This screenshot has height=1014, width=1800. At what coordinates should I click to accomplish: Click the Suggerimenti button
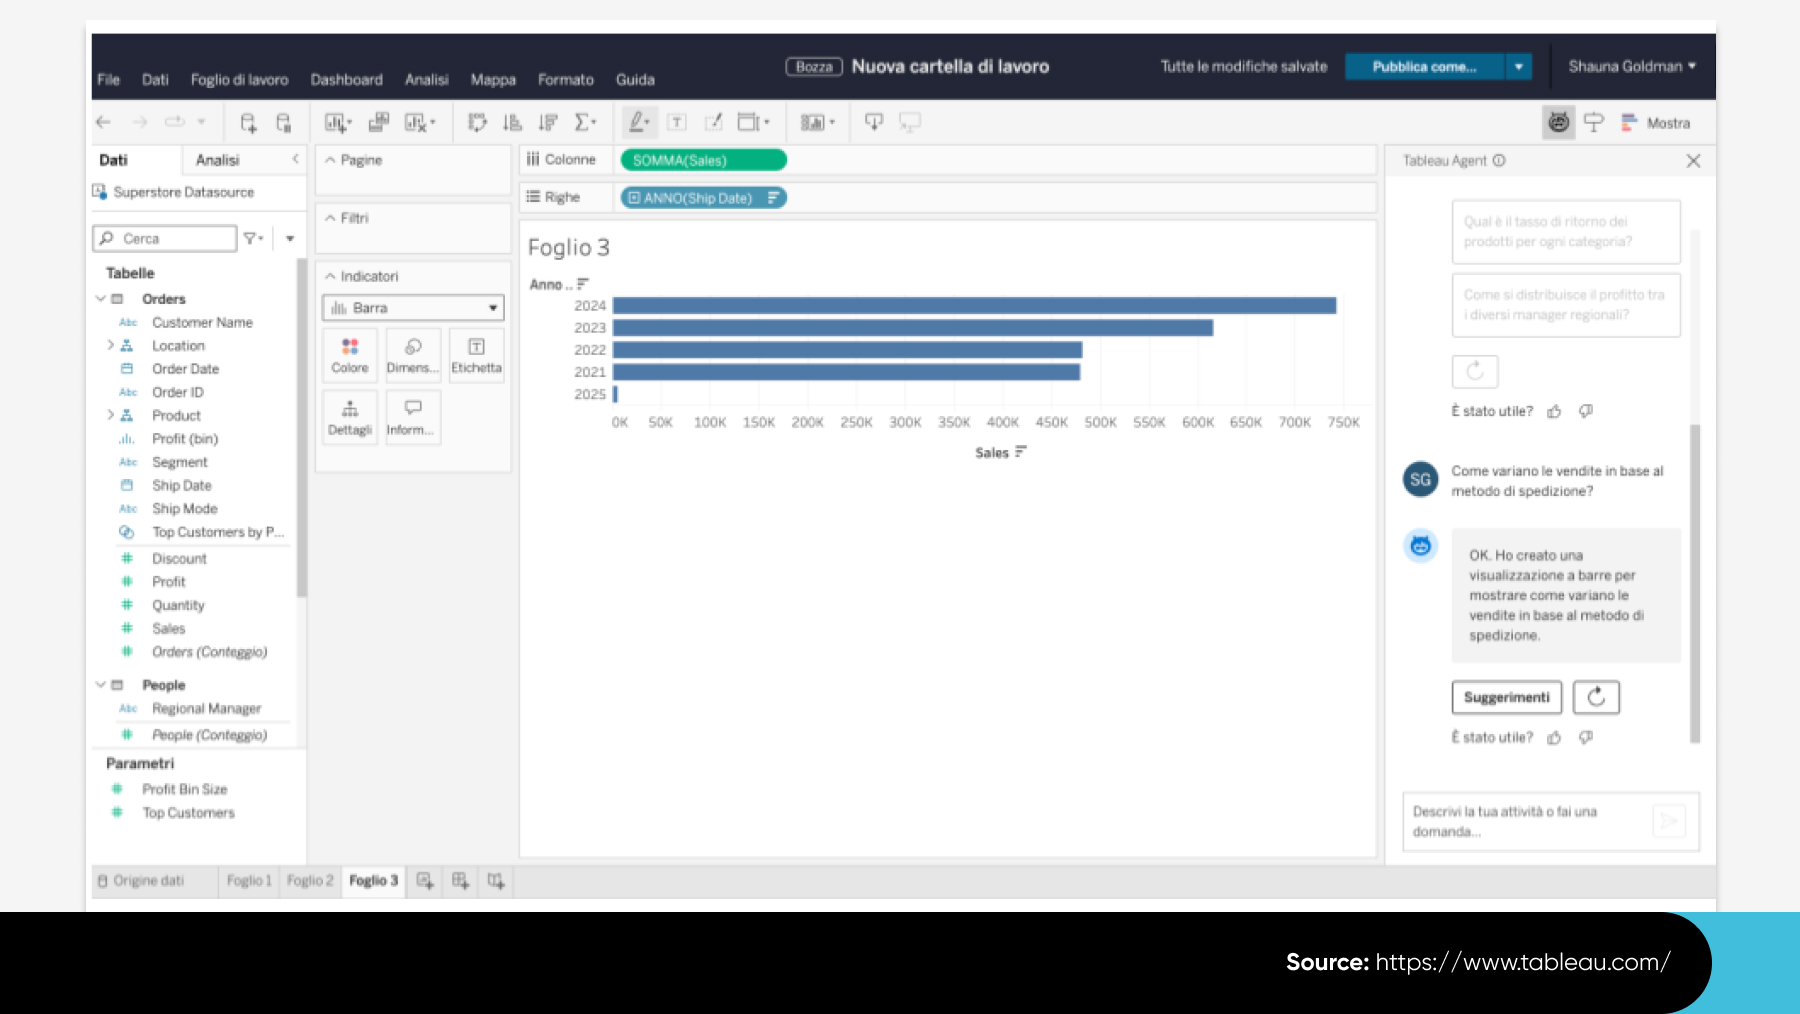[1506, 697]
